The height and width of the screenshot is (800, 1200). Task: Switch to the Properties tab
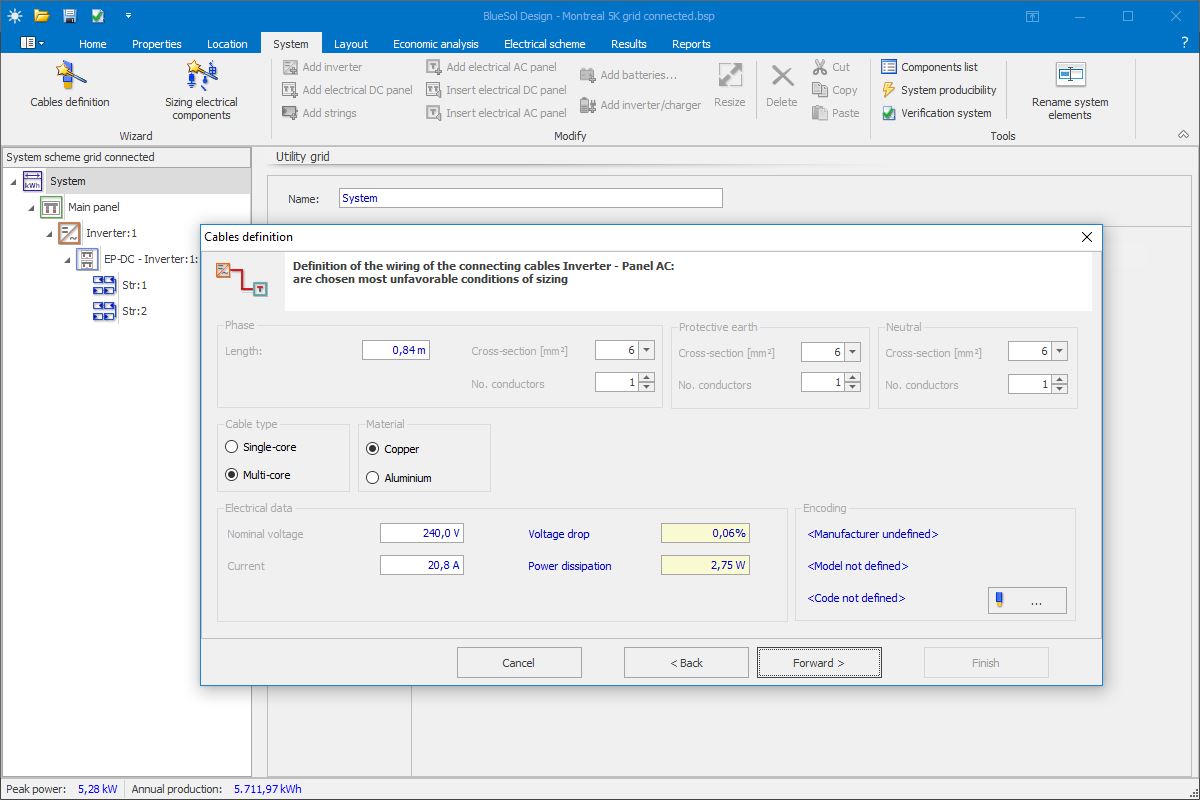click(x=157, y=43)
